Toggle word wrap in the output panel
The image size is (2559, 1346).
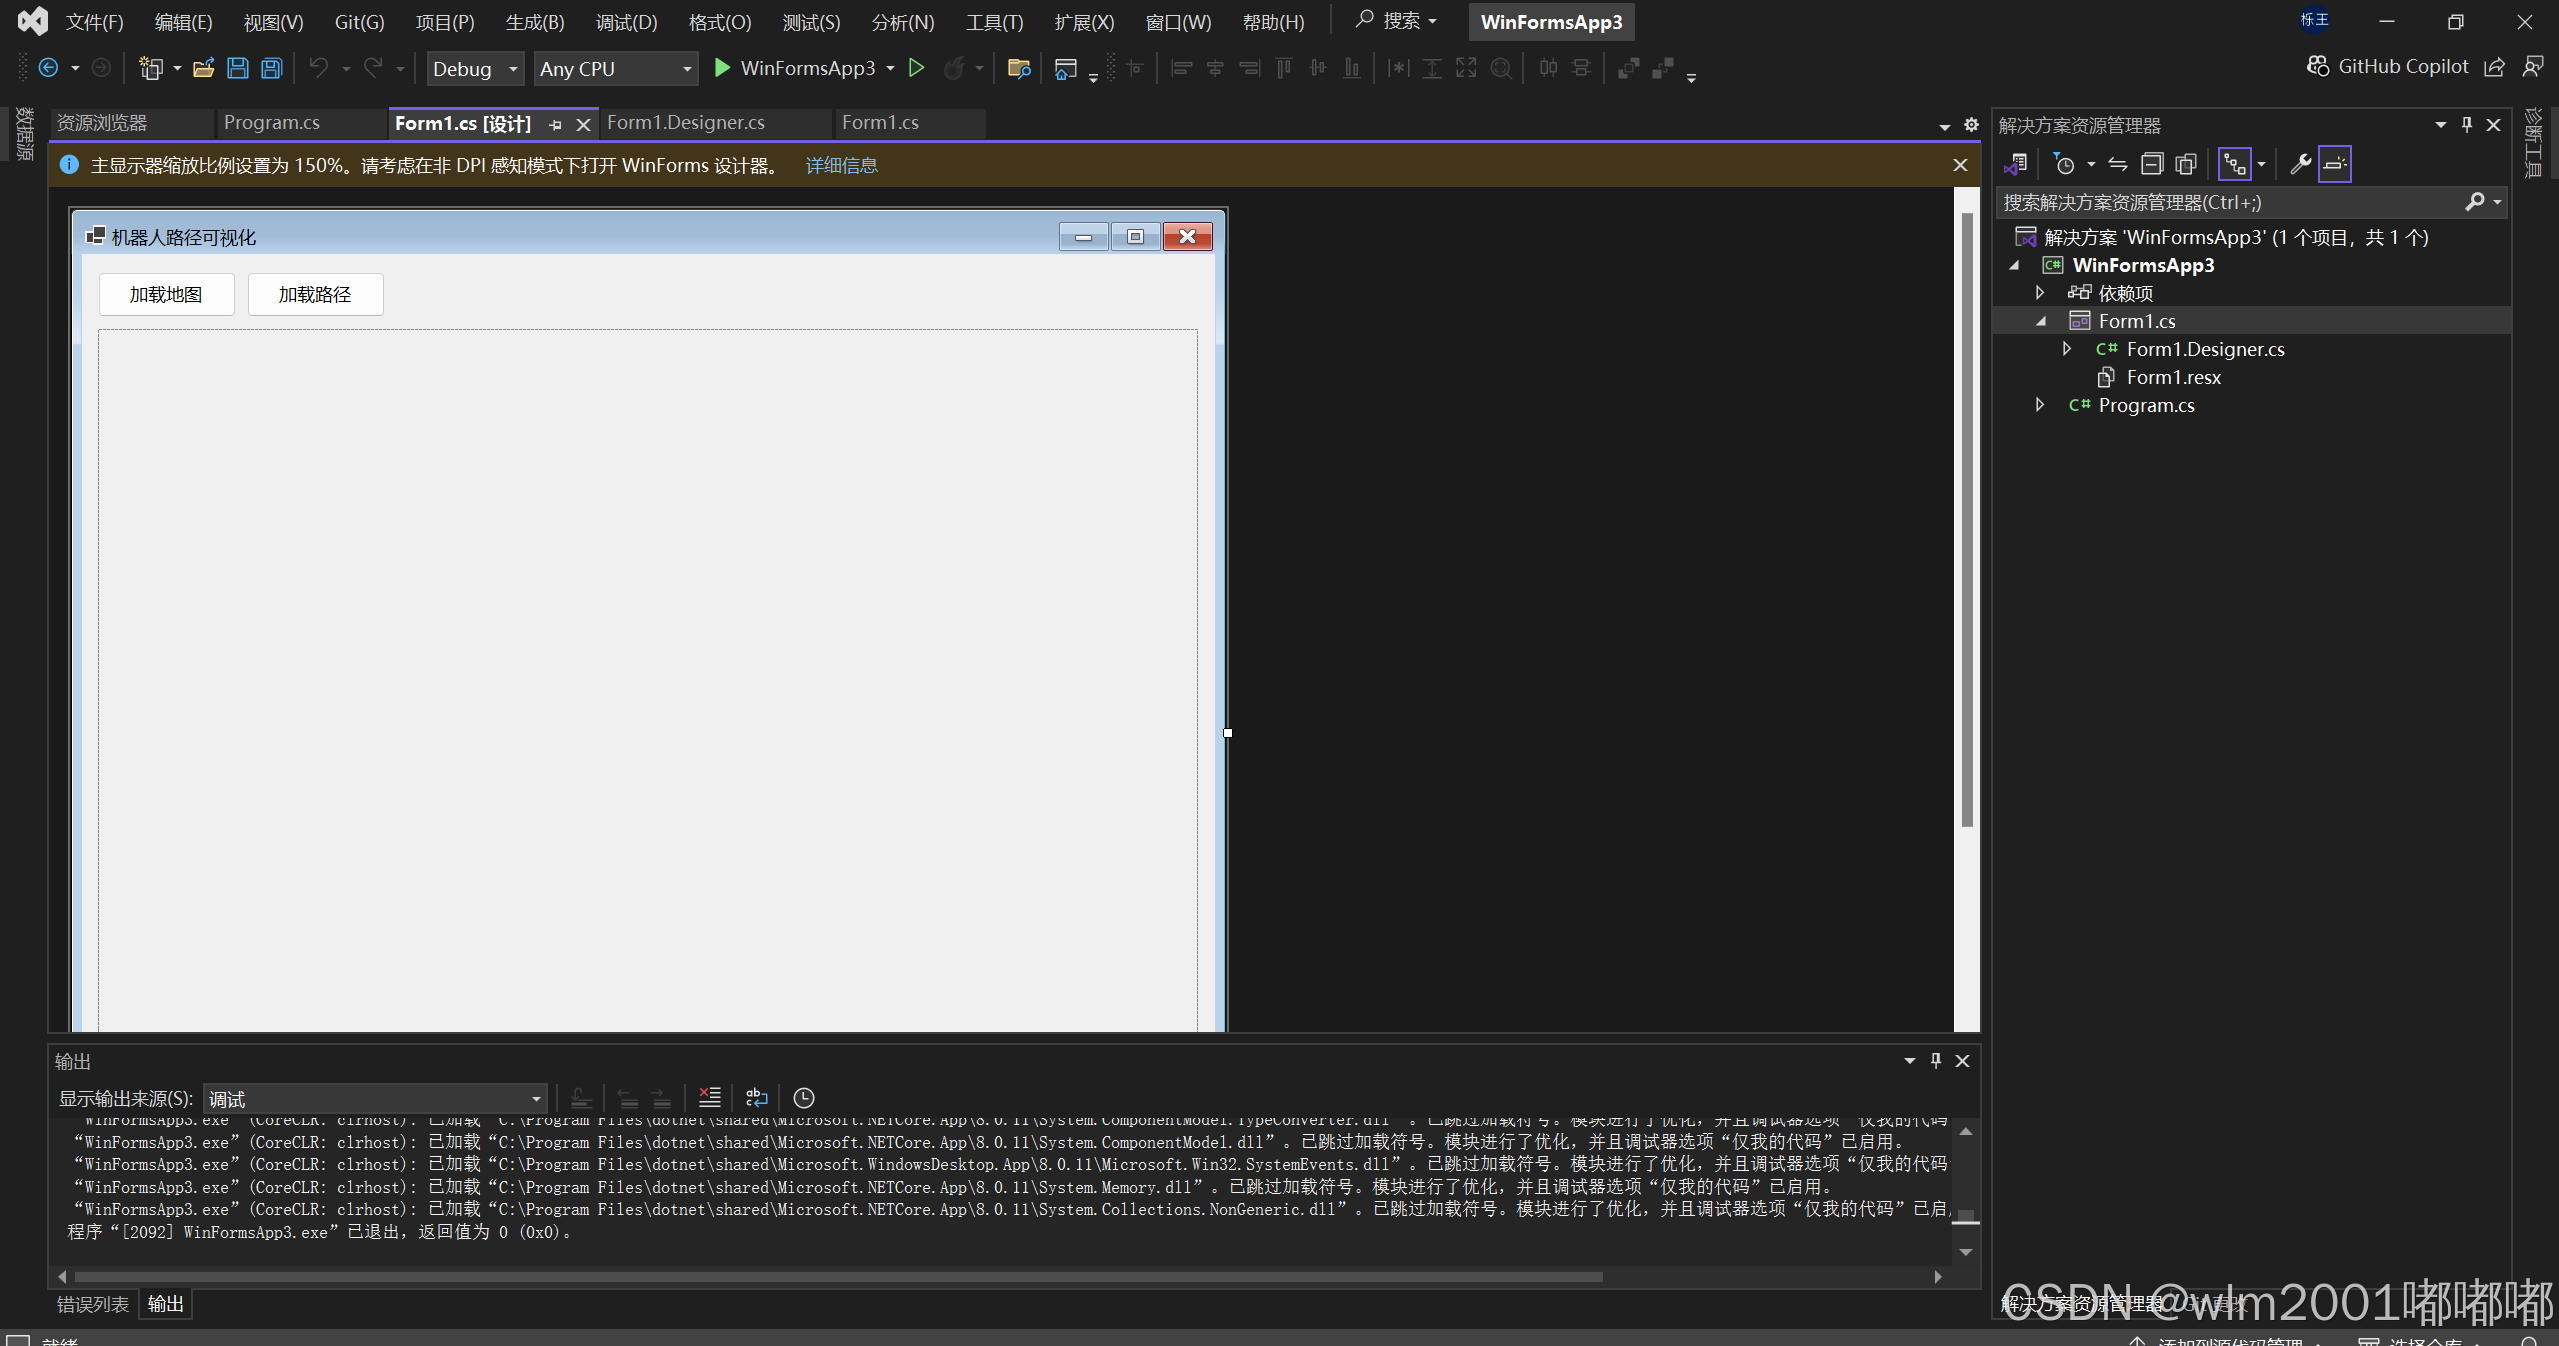click(x=756, y=1097)
